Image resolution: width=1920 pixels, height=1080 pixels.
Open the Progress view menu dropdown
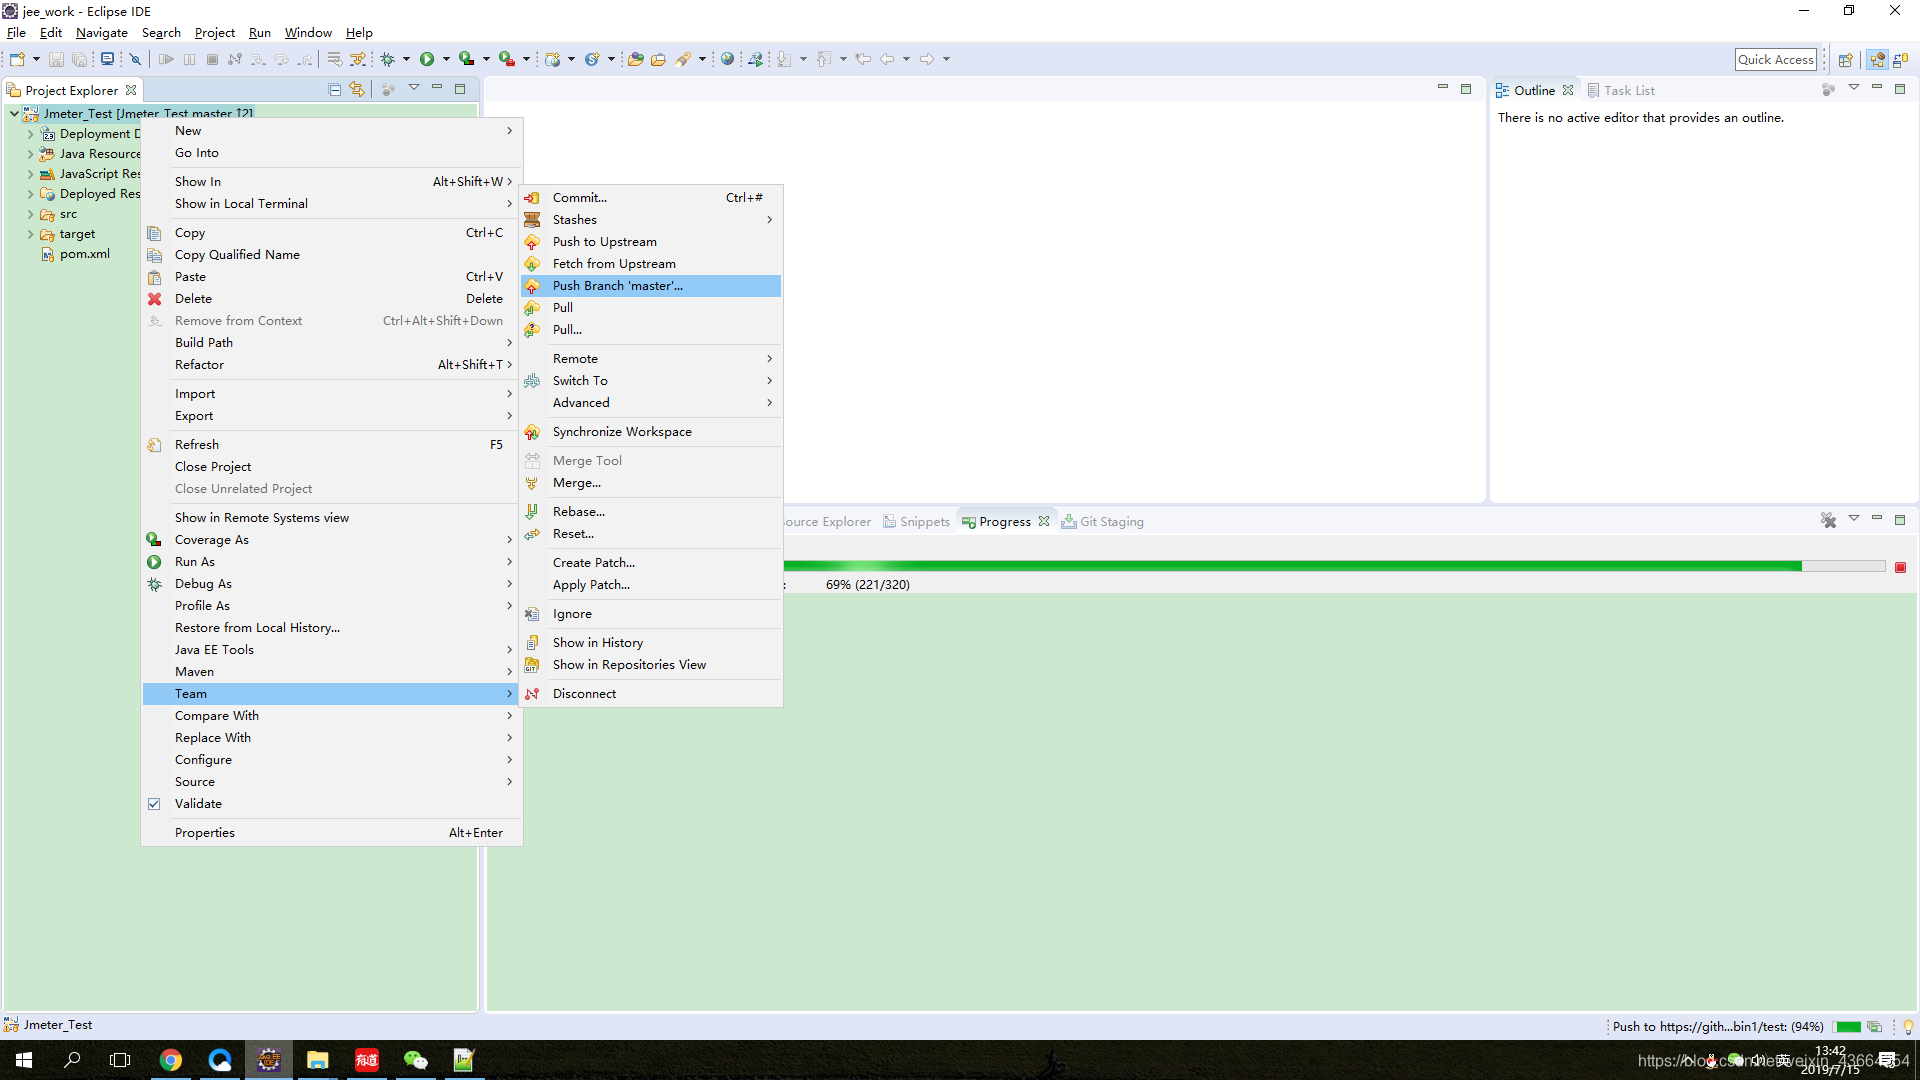(1853, 518)
